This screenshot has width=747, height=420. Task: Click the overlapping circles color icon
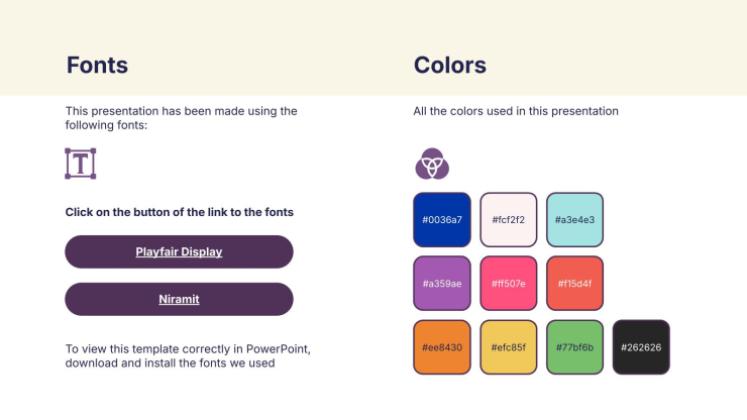432,163
